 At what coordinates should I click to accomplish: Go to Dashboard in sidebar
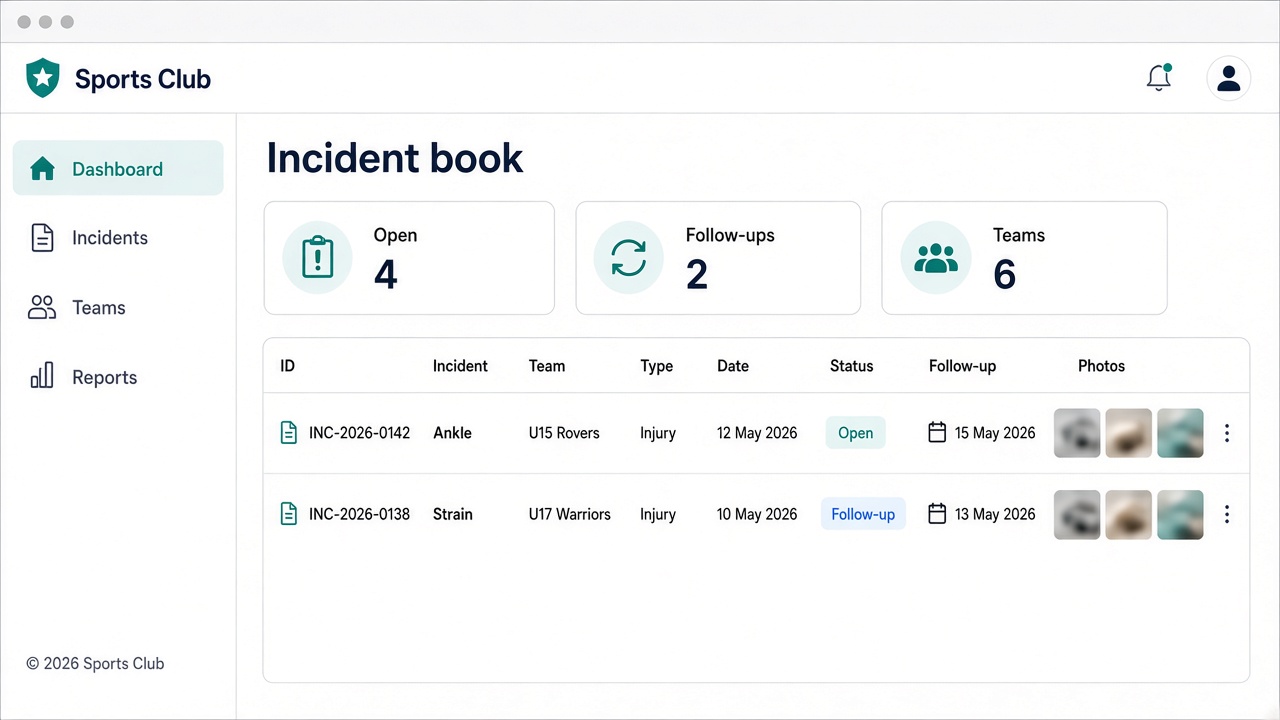tap(118, 168)
